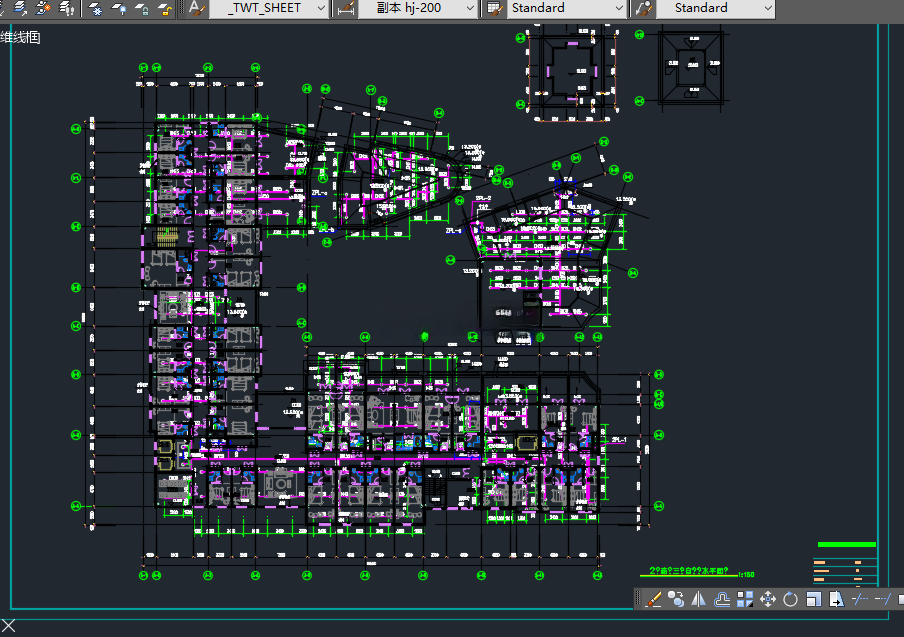This screenshot has height=637, width=904.
Task: Open the Dimension Style manager icon
Action: click(345, 8)
